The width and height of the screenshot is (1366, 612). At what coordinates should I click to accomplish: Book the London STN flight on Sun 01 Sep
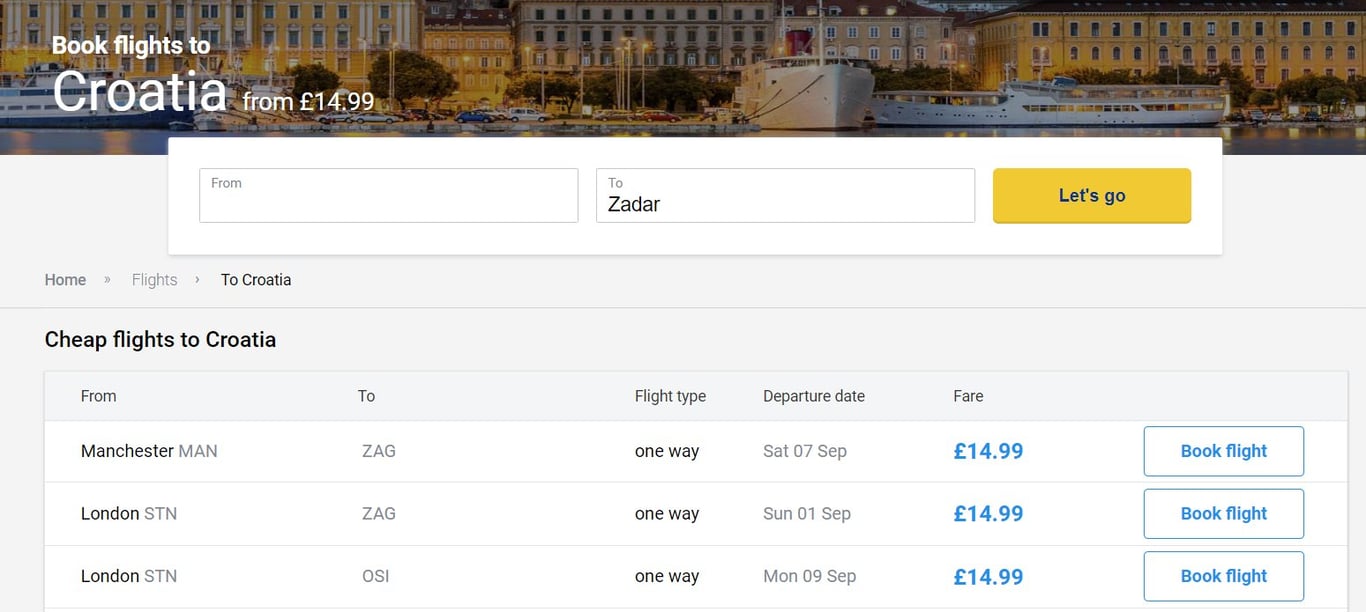tap(1223, 514)
